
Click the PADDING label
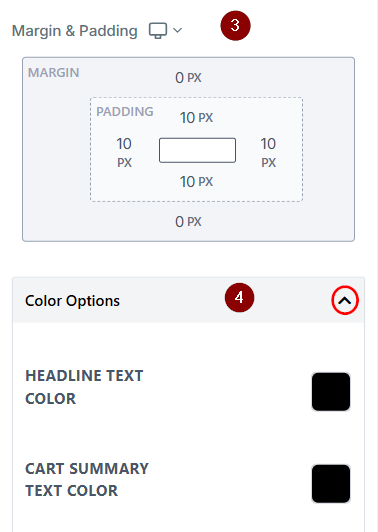[125, 112]
